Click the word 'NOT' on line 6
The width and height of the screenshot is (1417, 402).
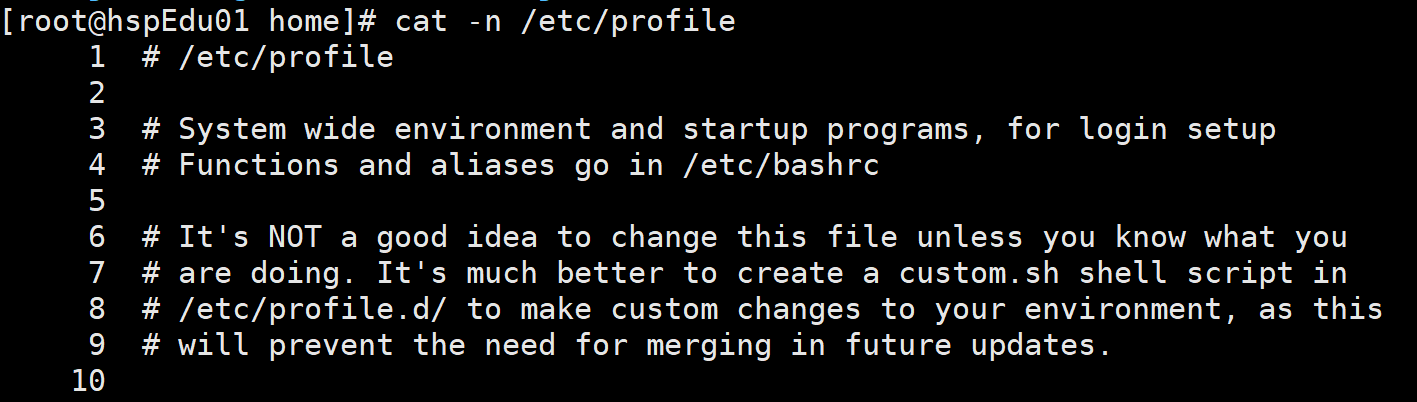tap(295, 237)
